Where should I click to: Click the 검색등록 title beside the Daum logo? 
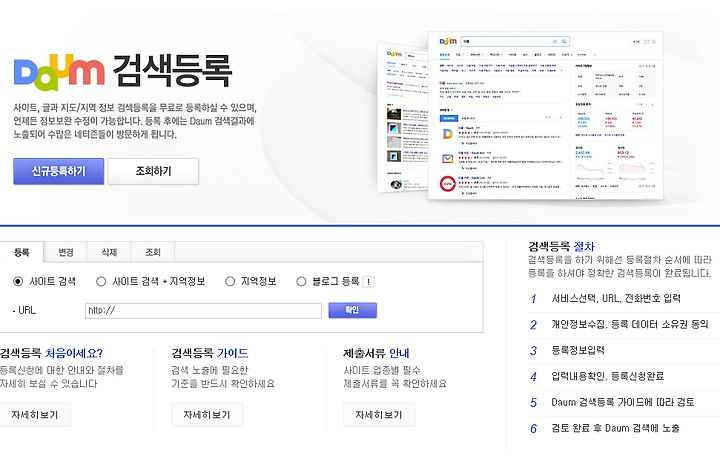(x=172, y=71)
